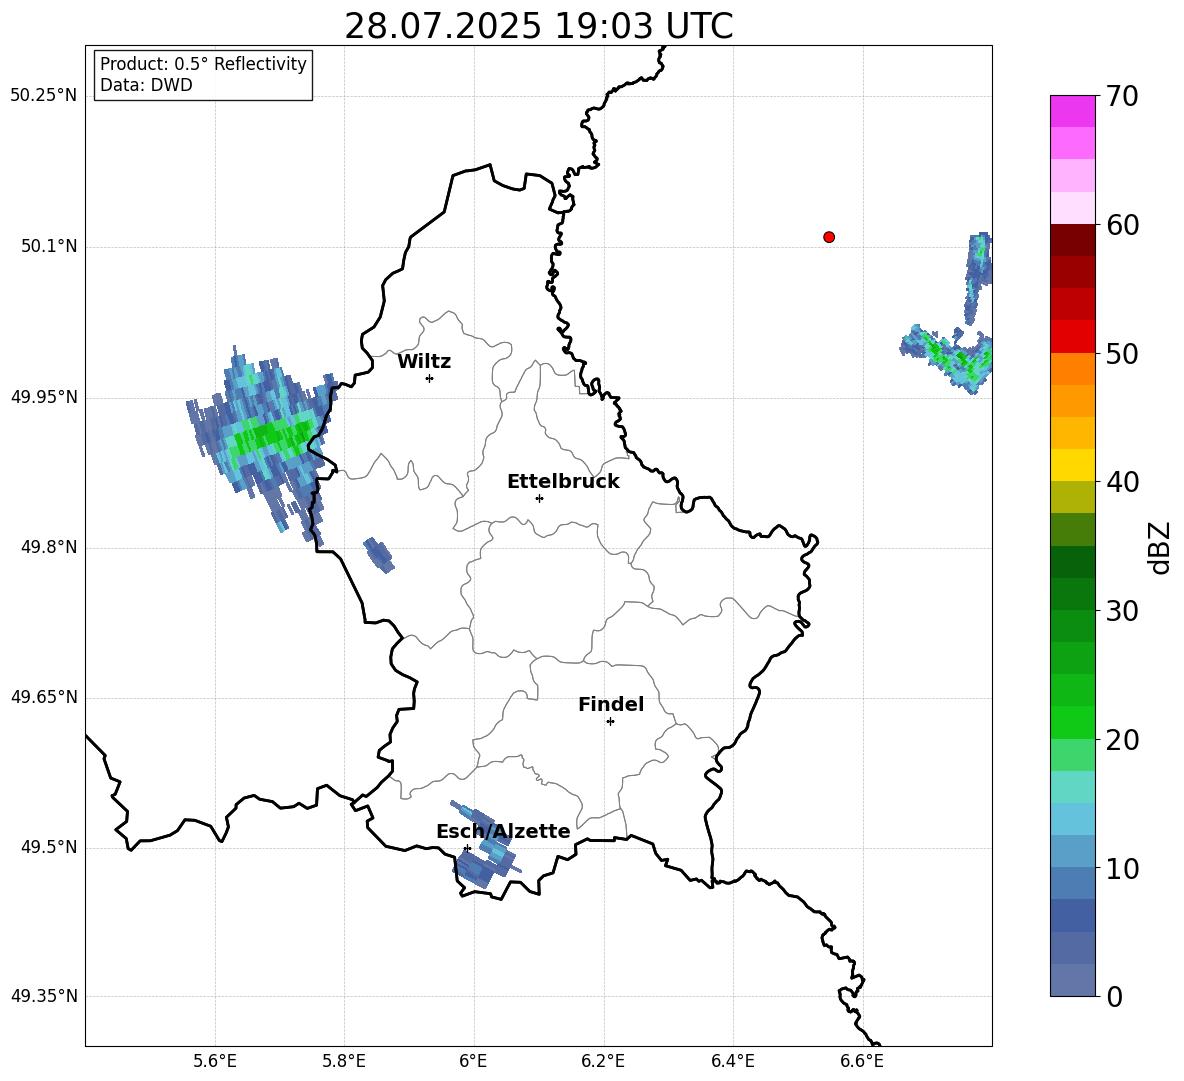The height and width of the screenshot is (1081, 1184).
Task: Click the Product: 0.5° Reflectivity text
Action: pyautogui.click(x=203, y=63)
